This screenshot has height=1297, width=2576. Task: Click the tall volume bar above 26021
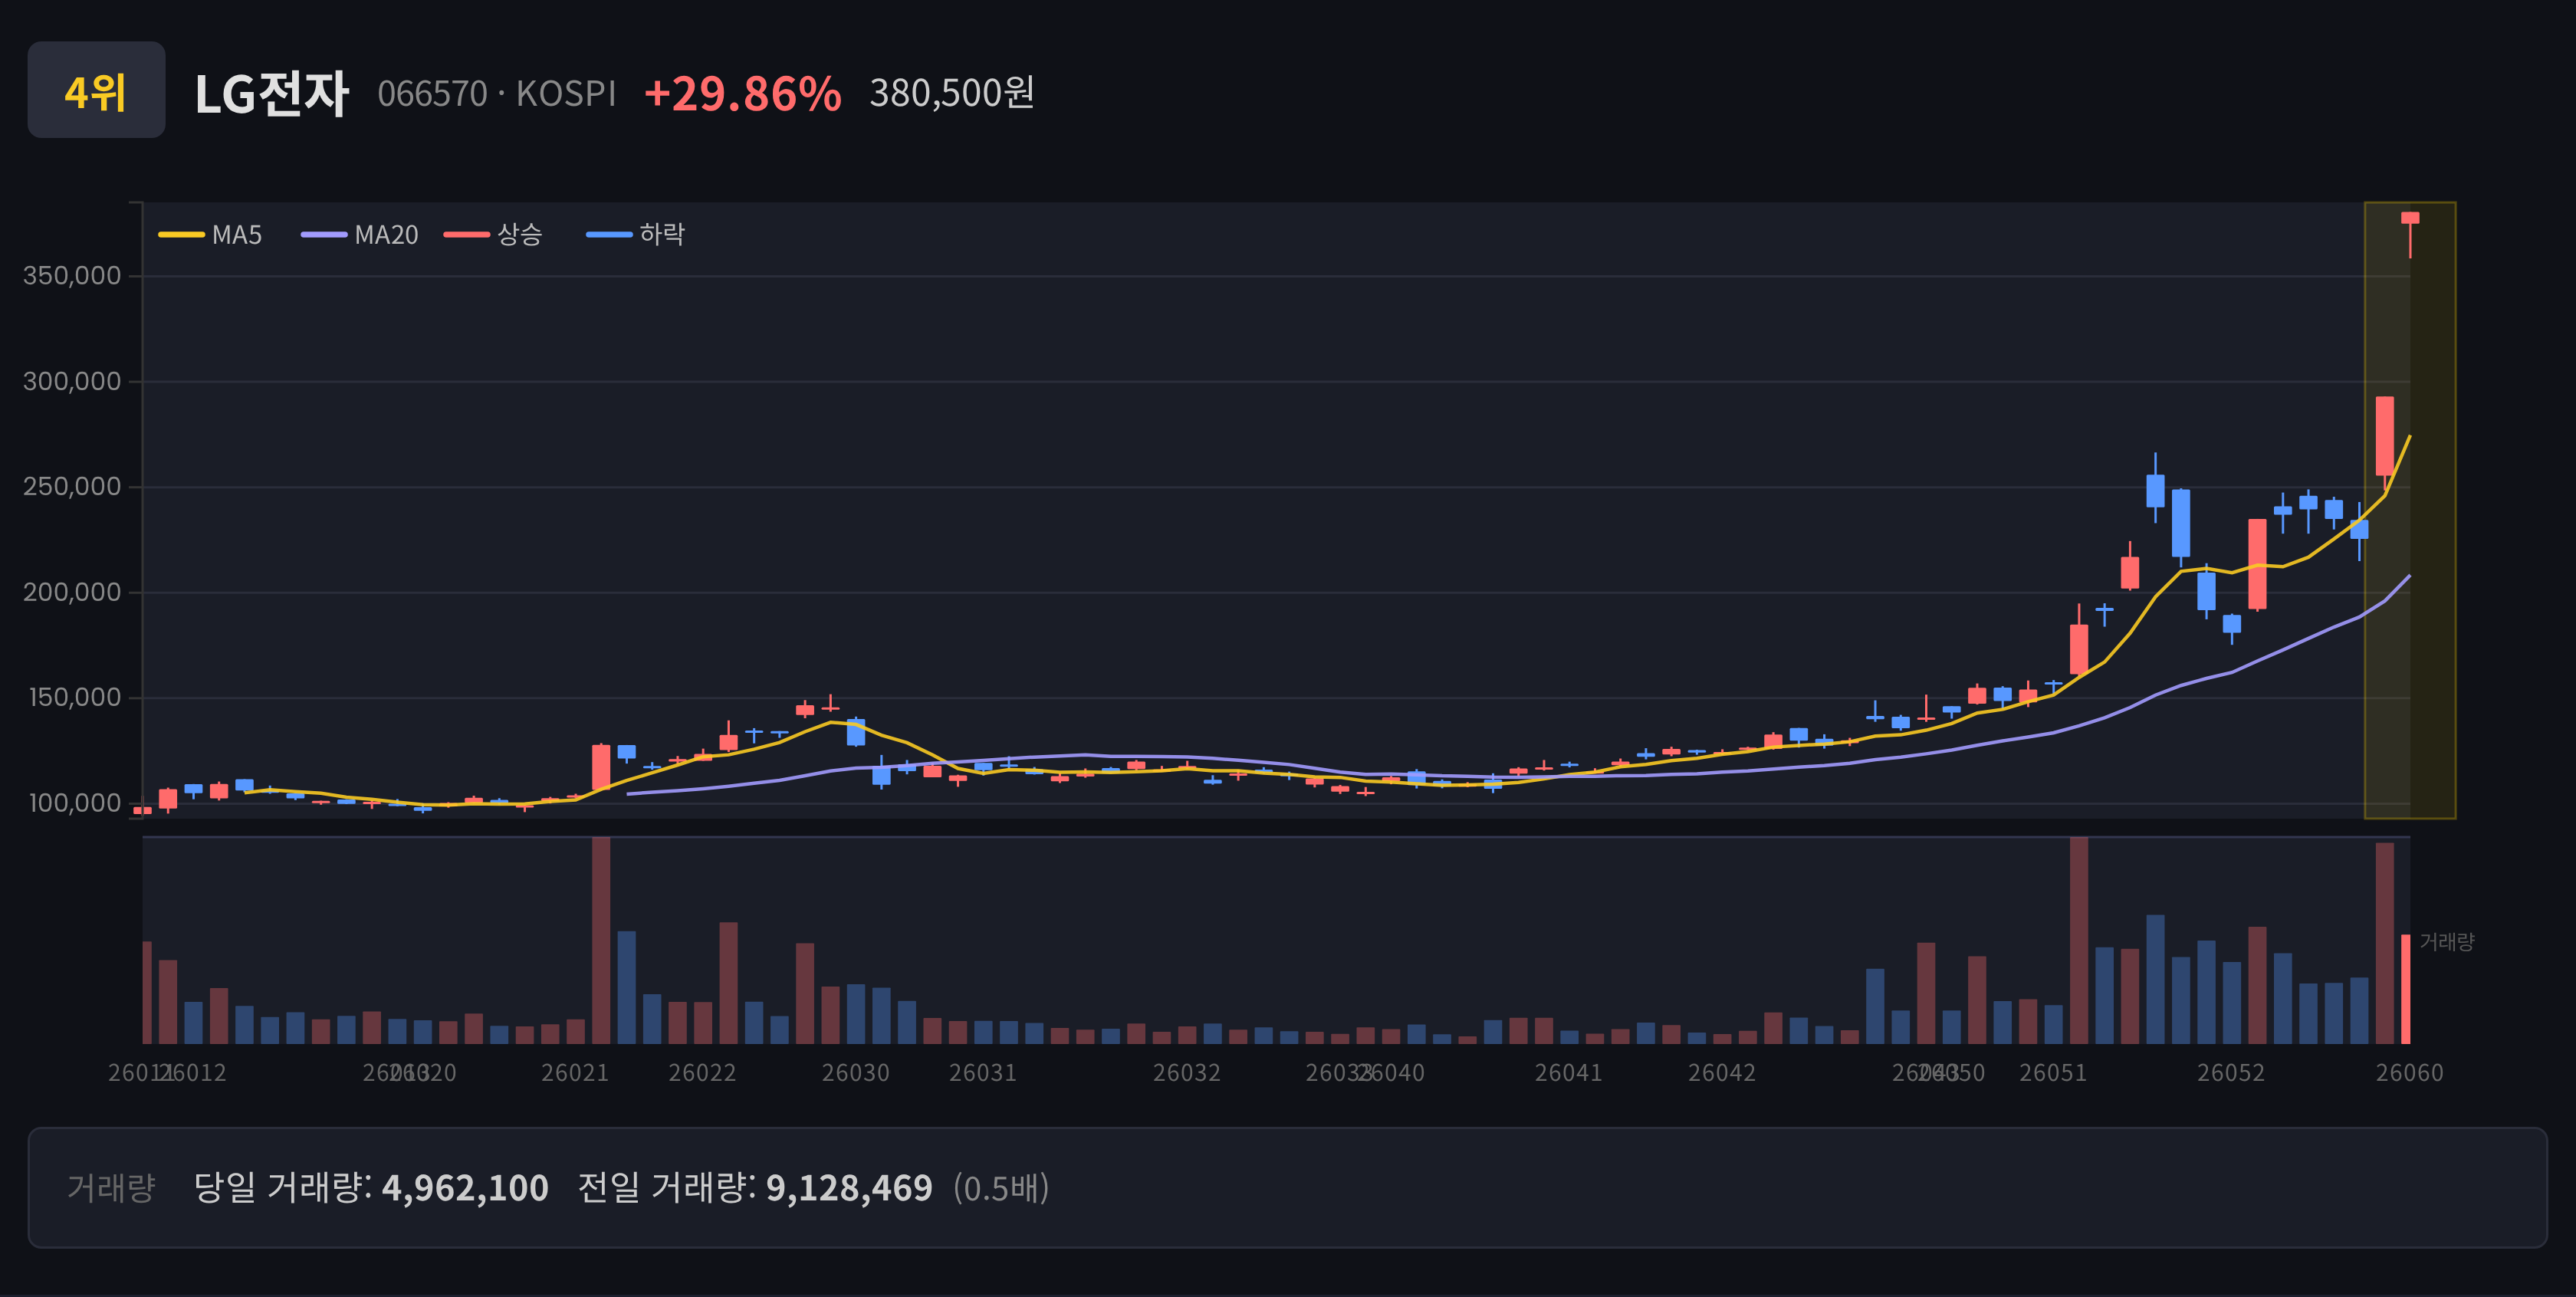pyautogui.click(x=601, y=941)
